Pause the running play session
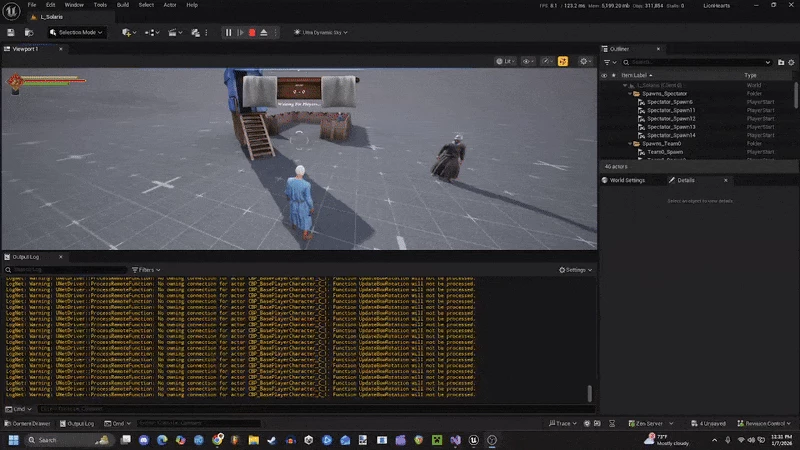This screenshot has height=450, width=800. [228, 32]
